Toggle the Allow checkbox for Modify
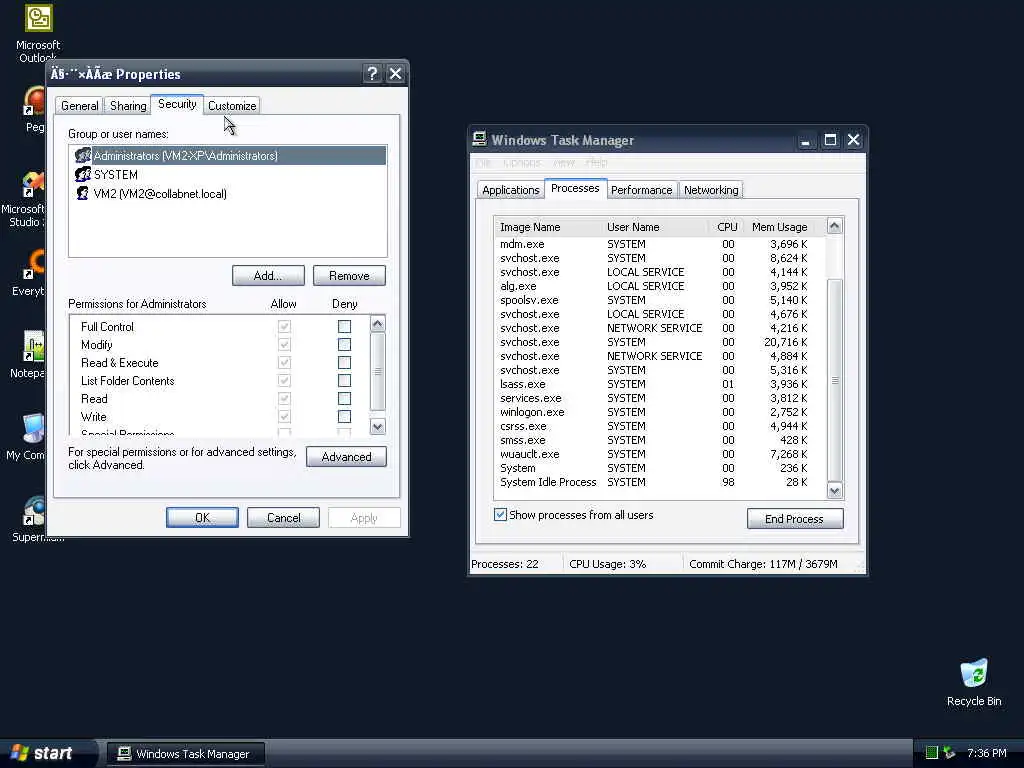1024x768 pixels. point(284,344)
